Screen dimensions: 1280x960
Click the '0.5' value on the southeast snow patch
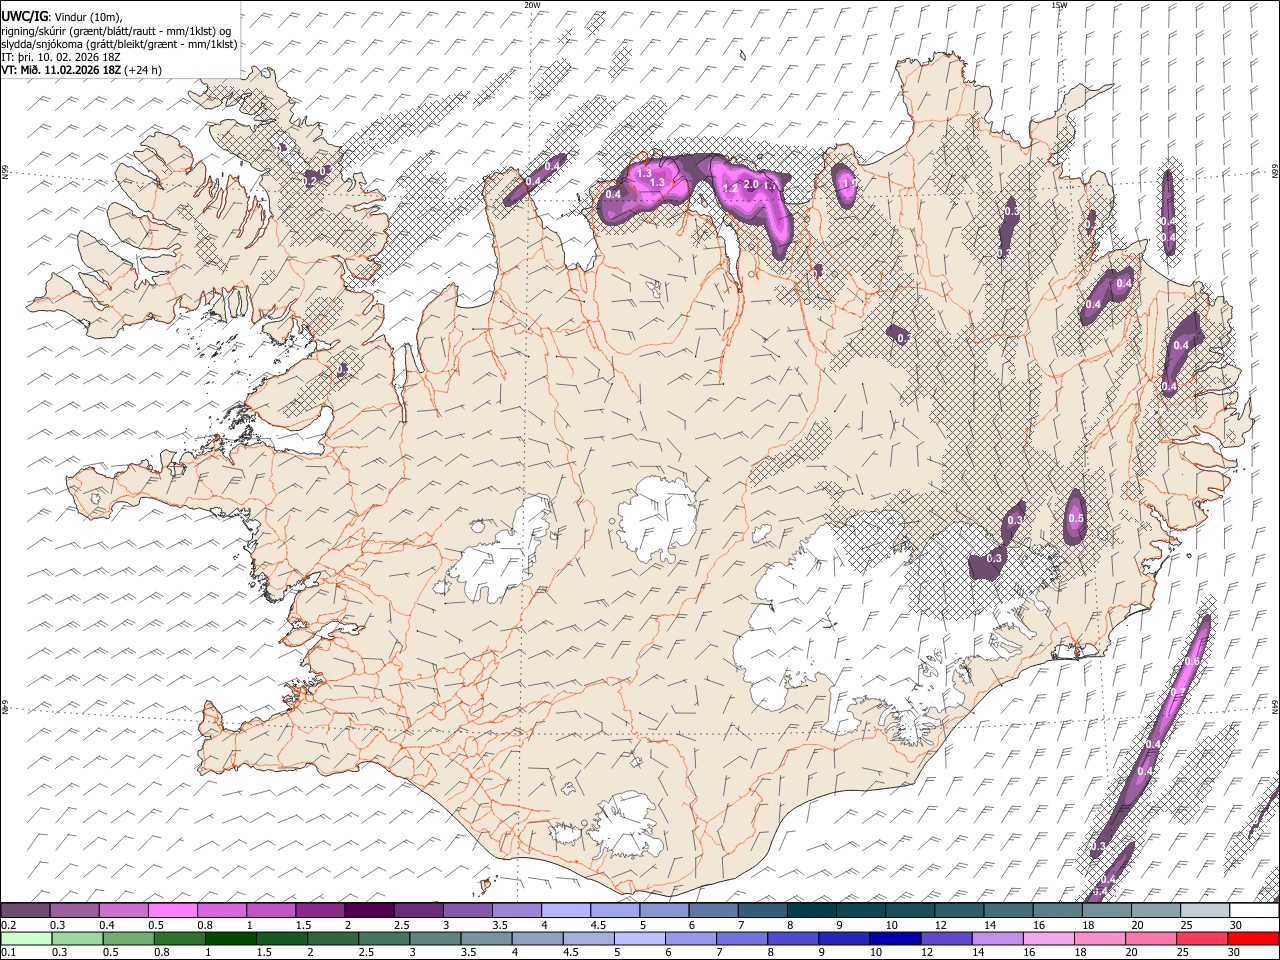[x=1076, y=519]
